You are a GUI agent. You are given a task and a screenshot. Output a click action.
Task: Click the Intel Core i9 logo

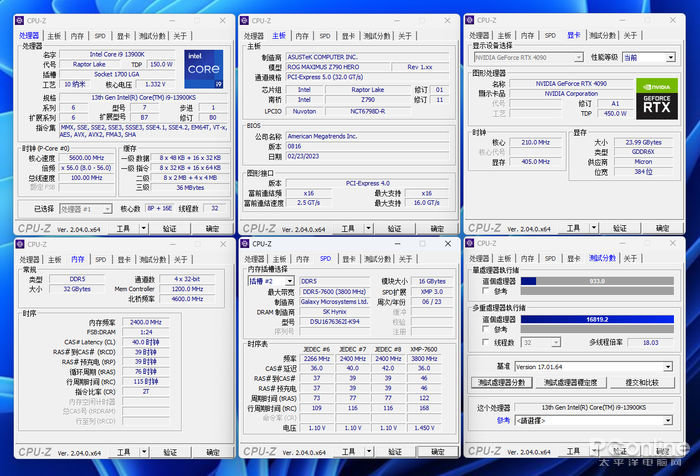pos(204,69)
